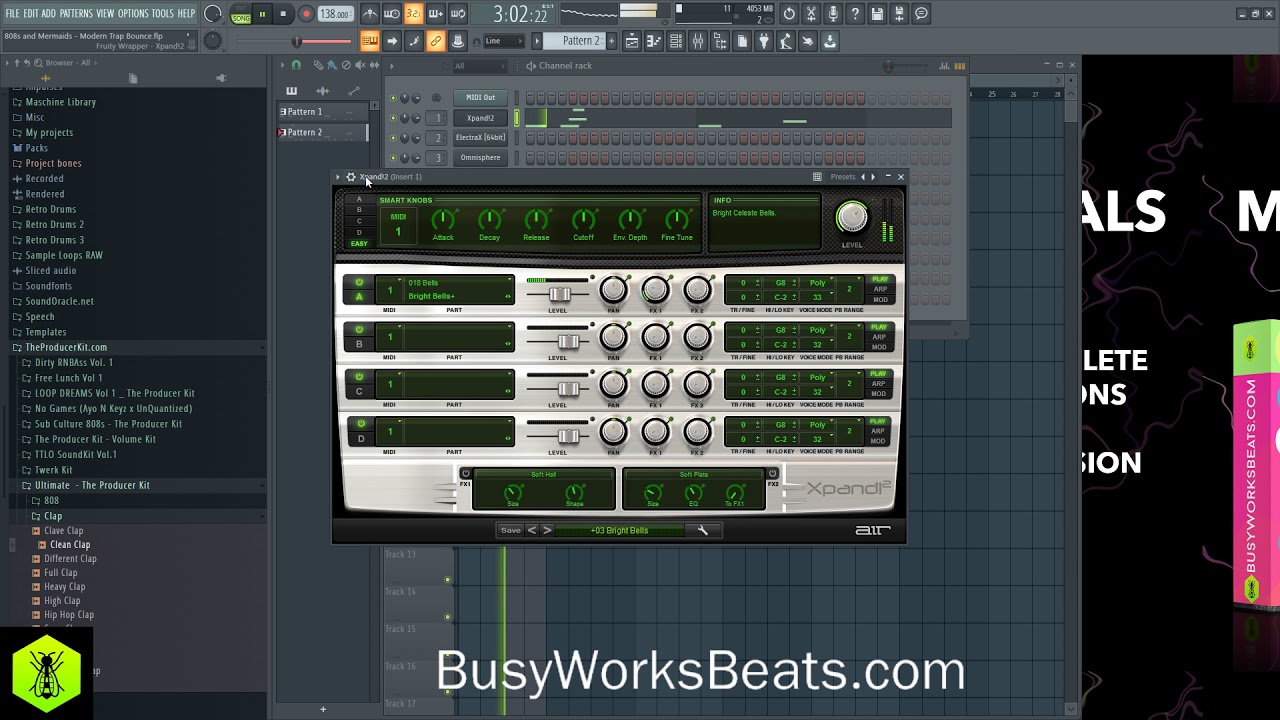Click the Pattern/Song mode switch
1280x720 pixels.
(x=241, y=14)
